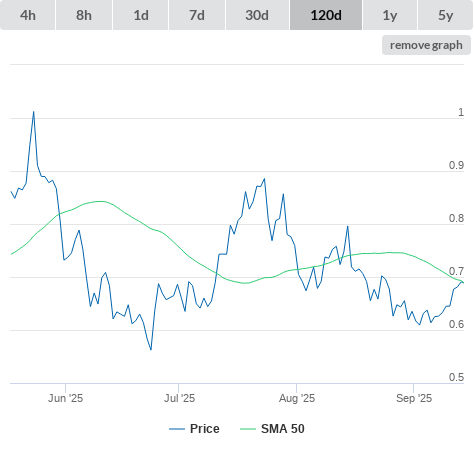Switch to the 4h time range tab
The width and height of the screenshot is (474, 455).
(x=28, y=15)
